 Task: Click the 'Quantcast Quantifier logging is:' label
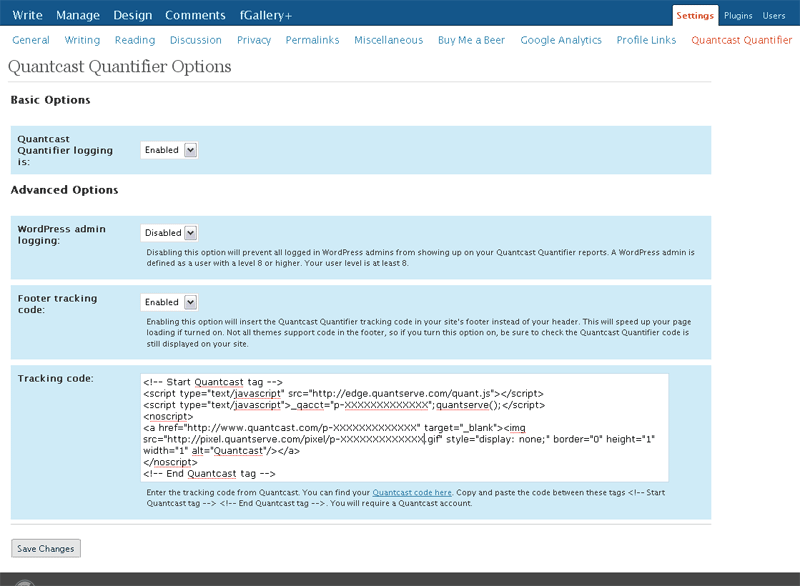coord(65,150)
